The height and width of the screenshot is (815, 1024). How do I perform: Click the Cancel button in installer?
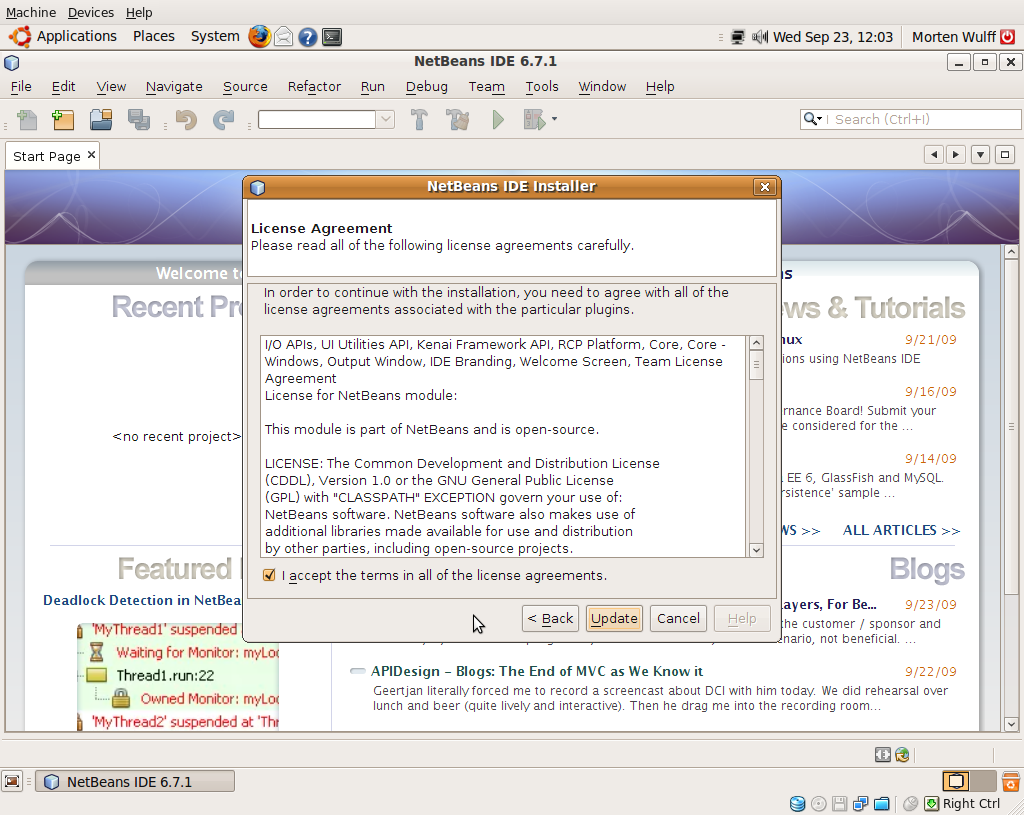[678, 618]
